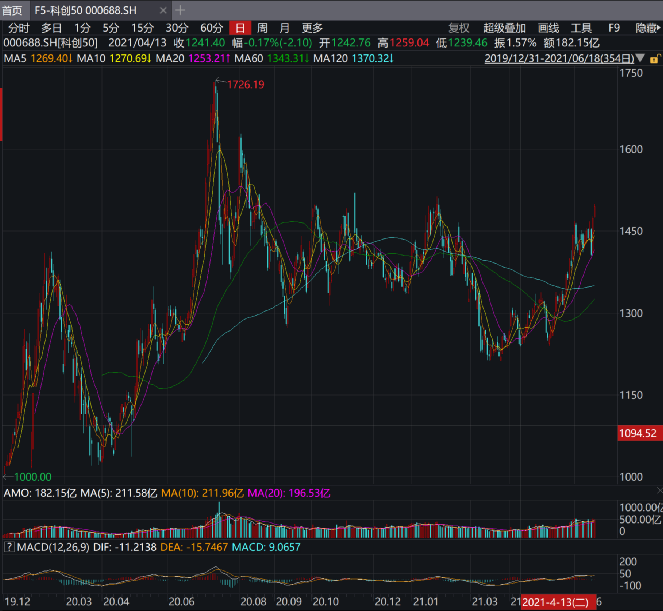The height and width of the screenshot is (611, 663).
Task: Select the 15分 minute period
Action: click(x=143, y=28)
